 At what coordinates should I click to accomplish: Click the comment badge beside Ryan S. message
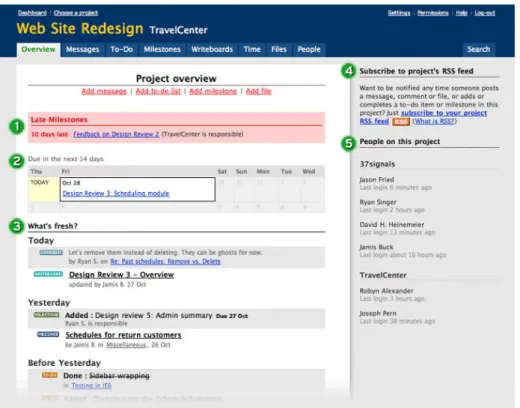tap(51, 252)
